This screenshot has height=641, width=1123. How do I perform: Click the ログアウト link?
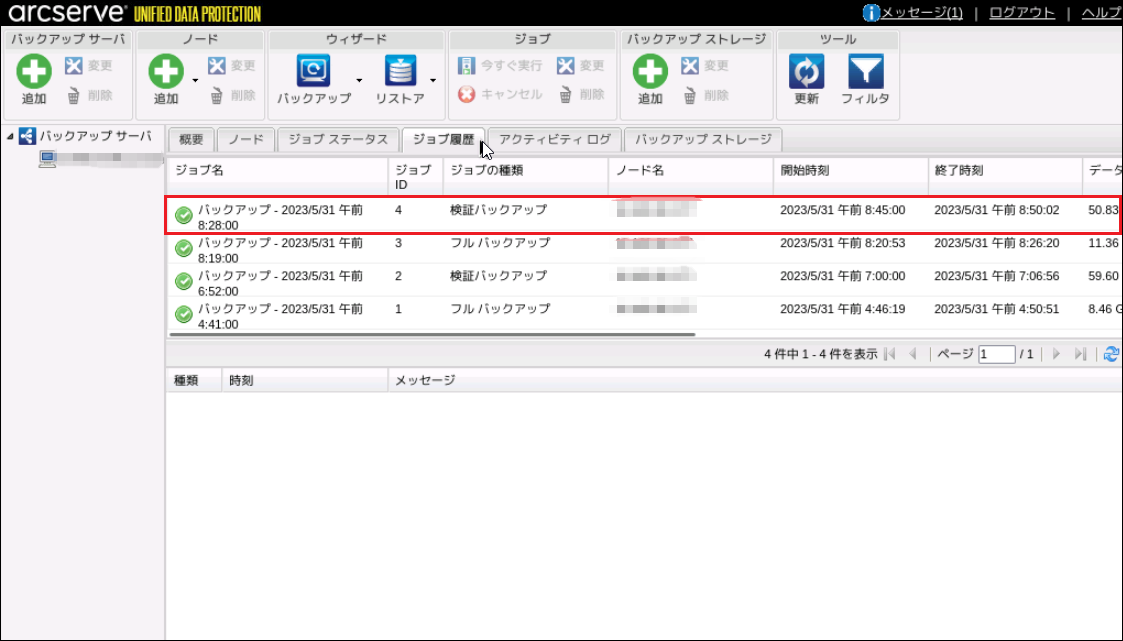(x=1021, y=13)
